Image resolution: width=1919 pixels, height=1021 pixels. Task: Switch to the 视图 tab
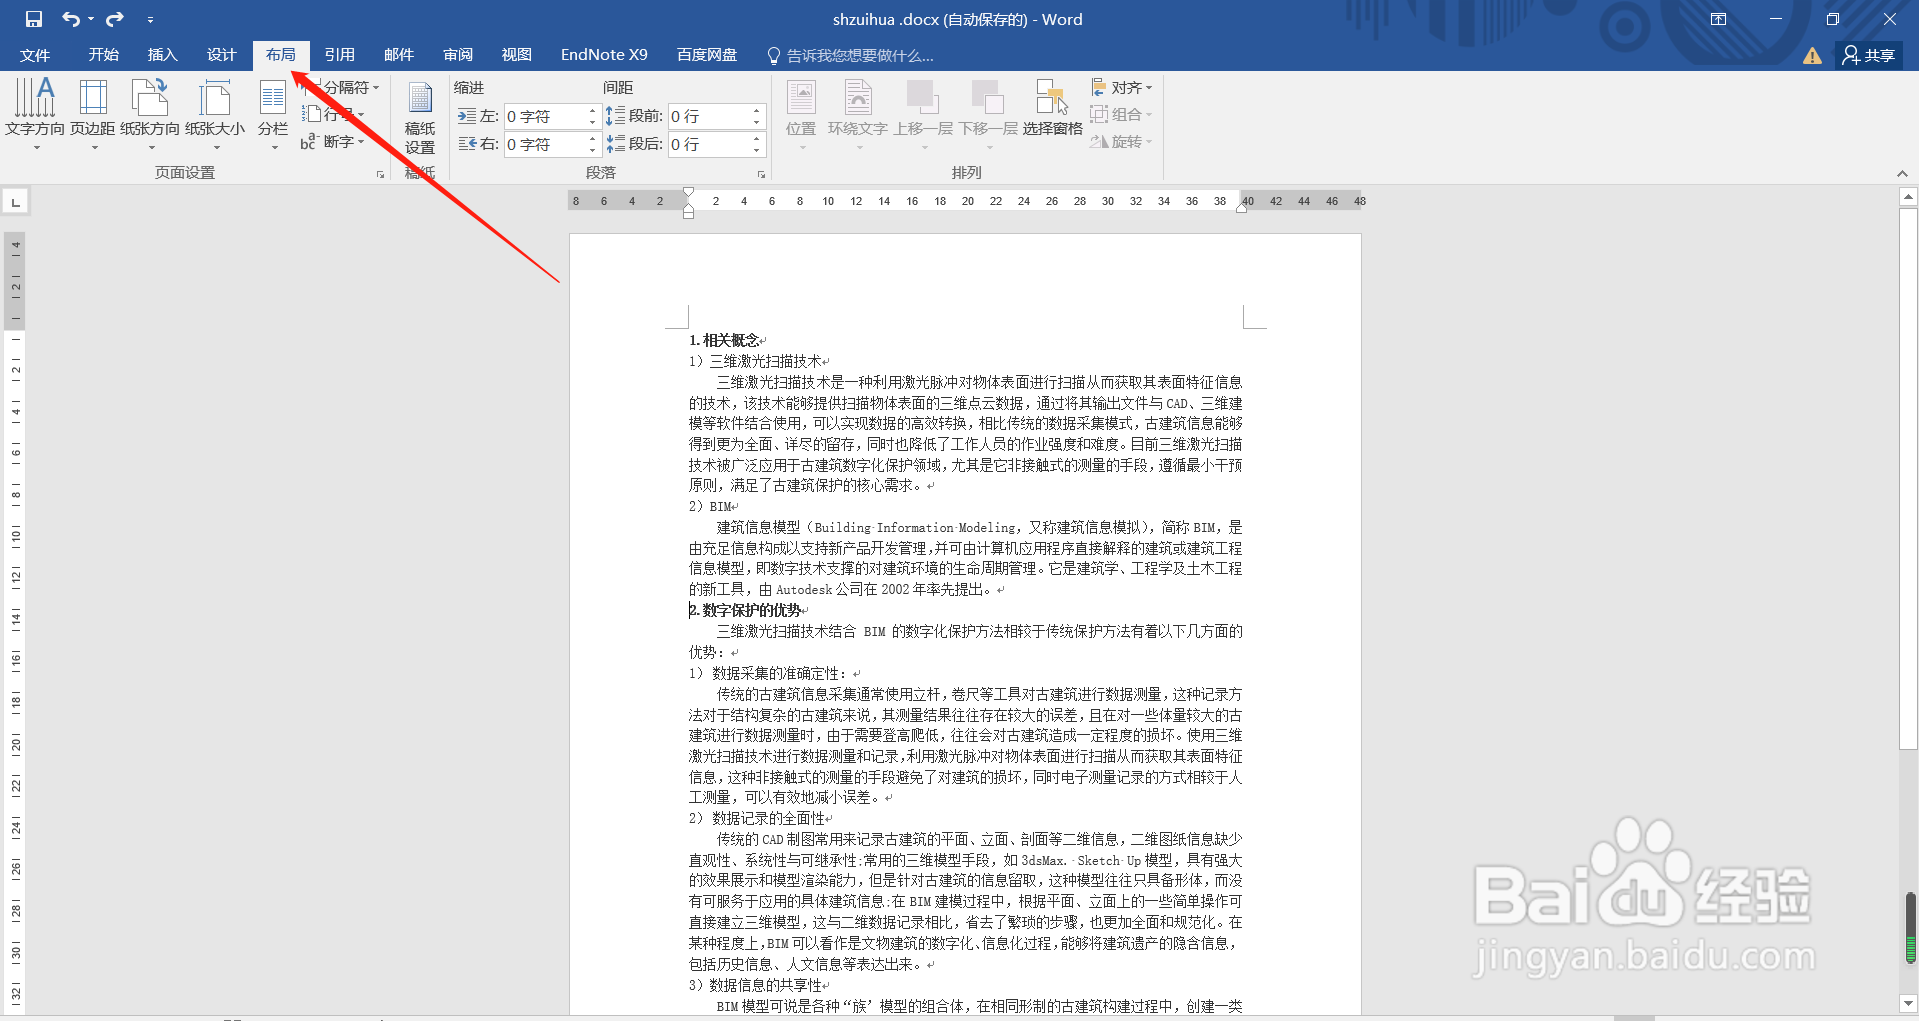point(517,55)
